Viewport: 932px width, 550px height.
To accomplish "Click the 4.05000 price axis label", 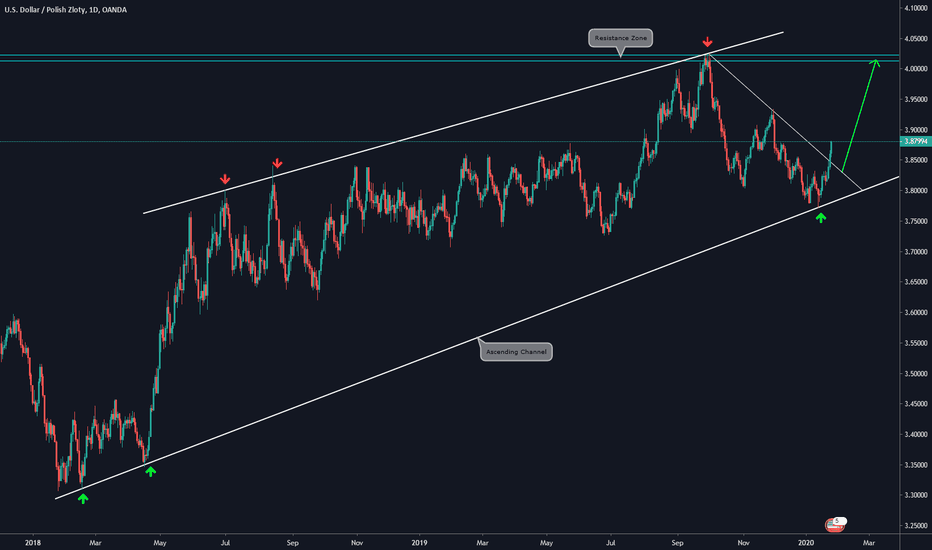I will coord(916,39).
